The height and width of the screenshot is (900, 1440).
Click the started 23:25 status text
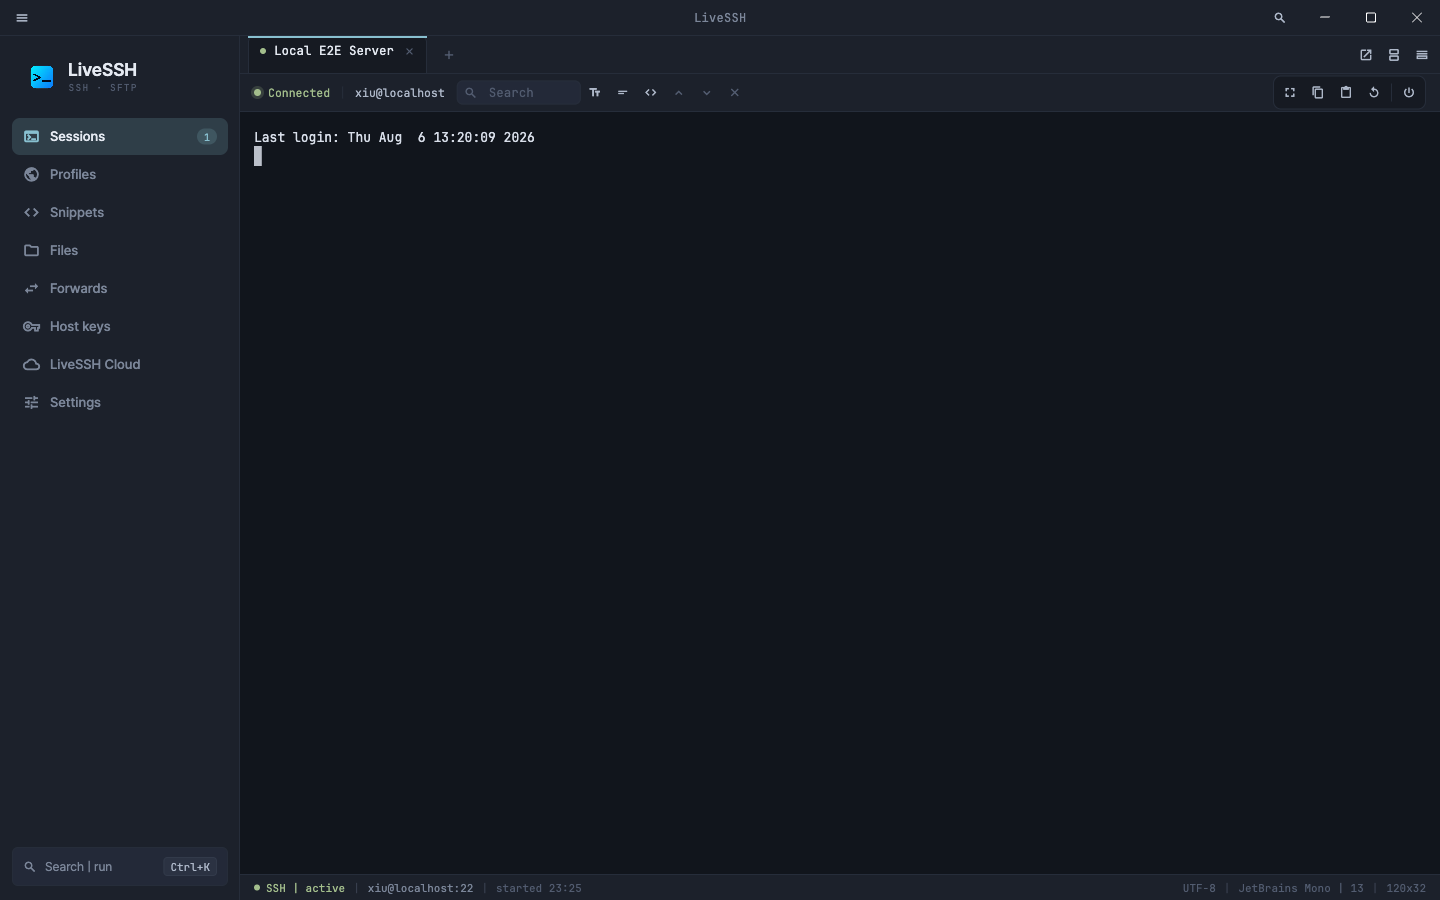pyautogui.click(x=539, y=888)
